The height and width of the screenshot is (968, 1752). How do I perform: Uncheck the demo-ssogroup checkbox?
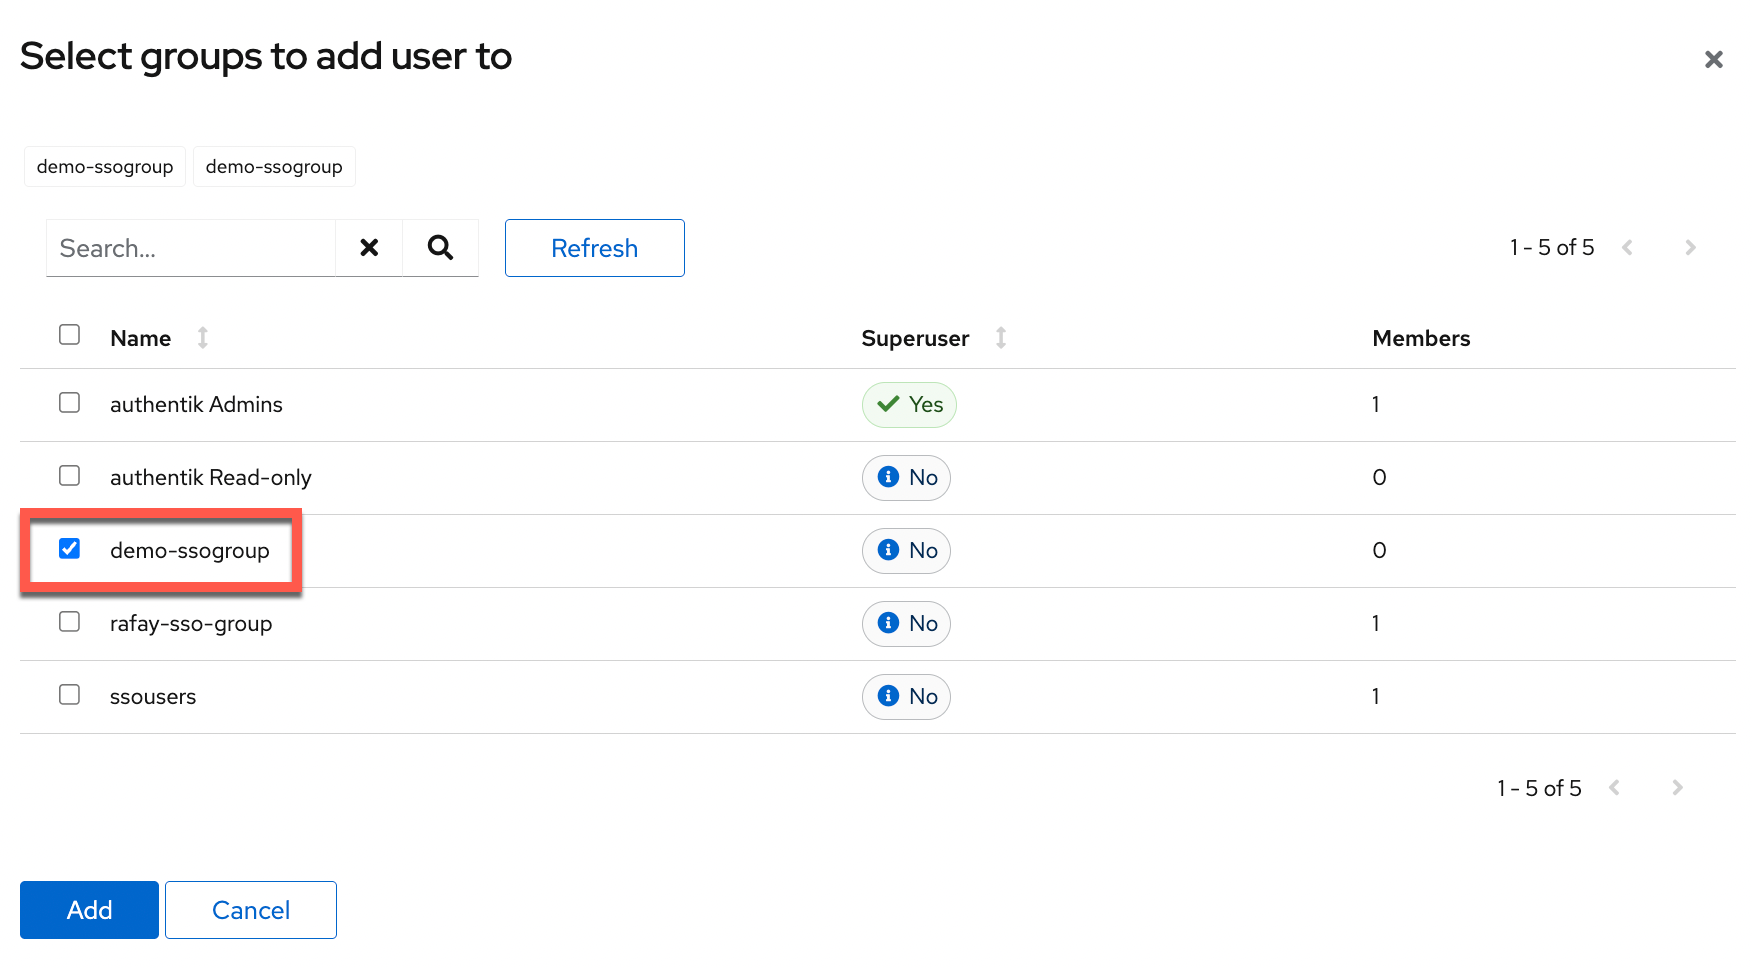tap(69, 548)
